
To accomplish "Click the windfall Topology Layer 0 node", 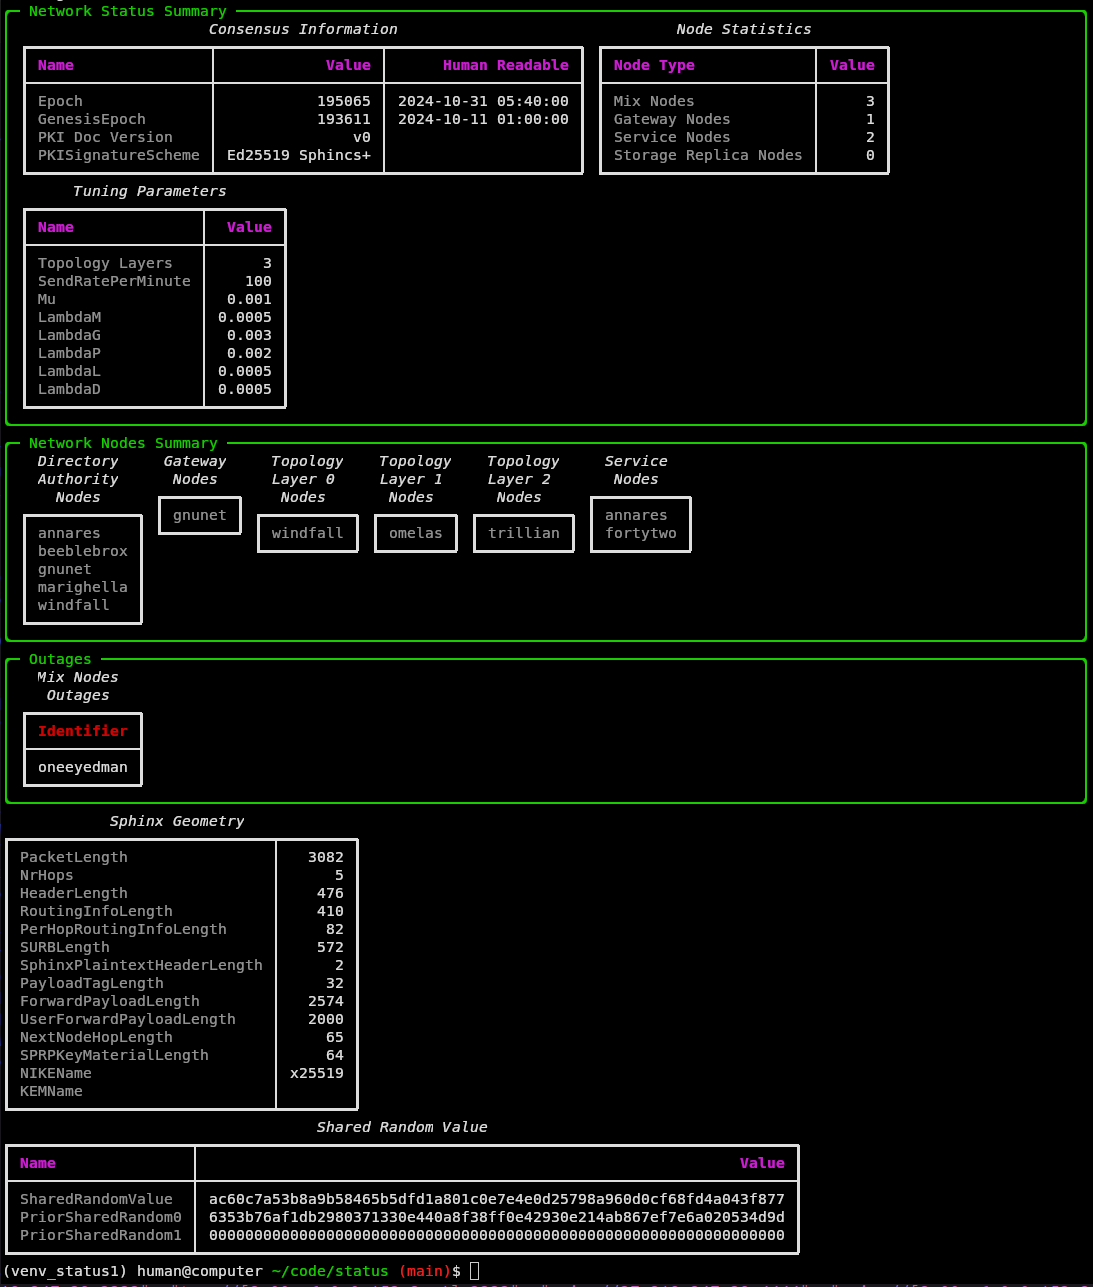I will point(307,533).
